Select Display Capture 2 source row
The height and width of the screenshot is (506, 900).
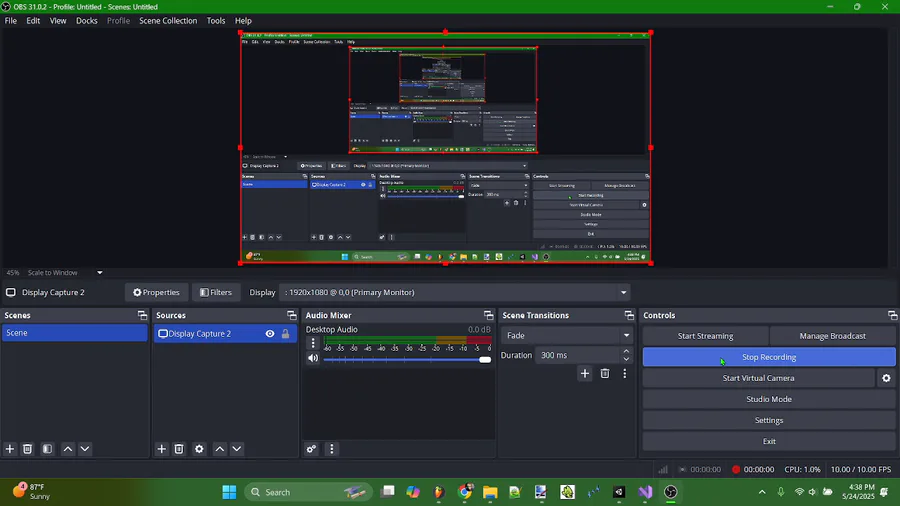225,333
